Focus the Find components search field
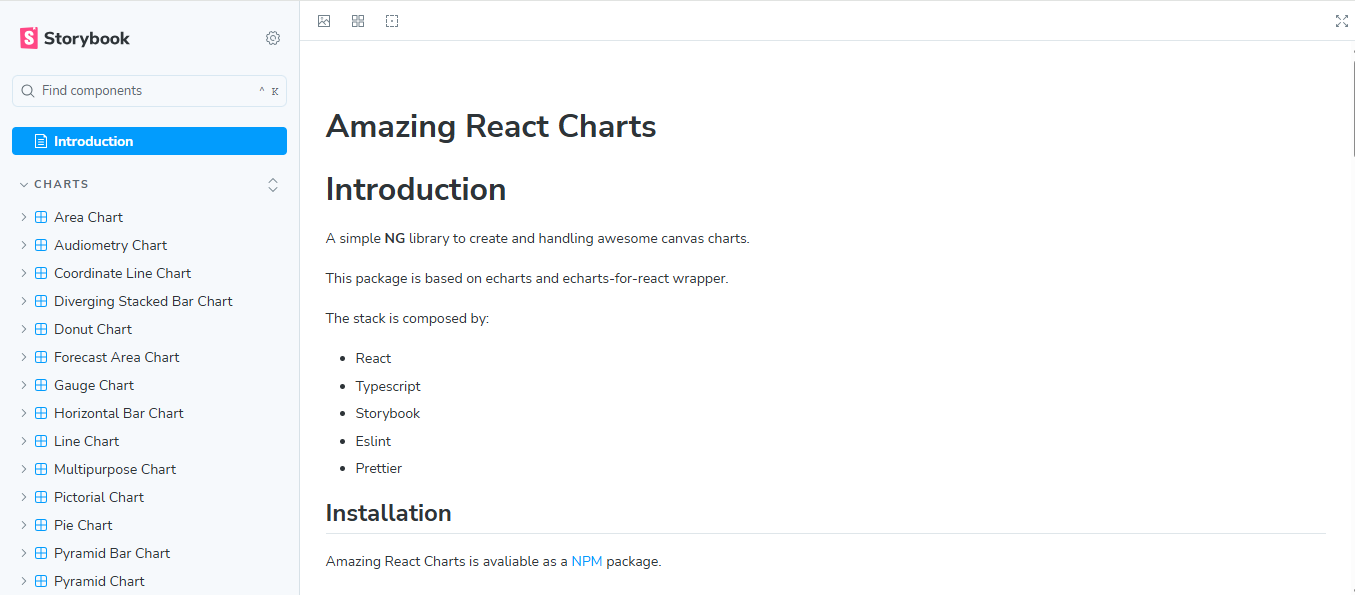Viewport: 1355px width, 595px height. click(x=149, y=91)
